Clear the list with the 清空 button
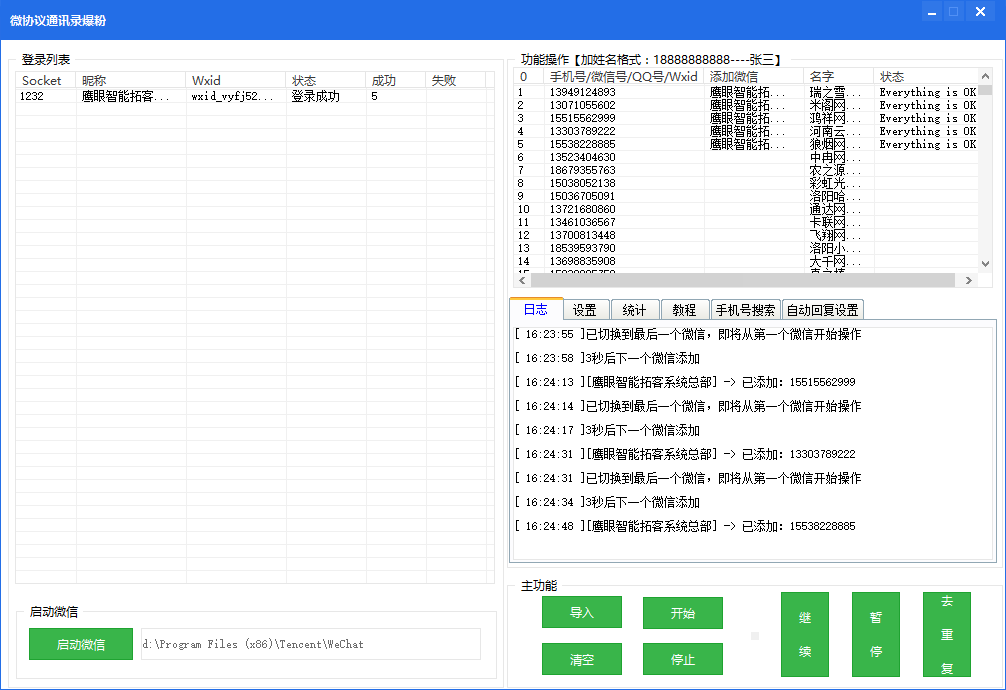Screen dimensions: 1006x690 pos(581,659)
